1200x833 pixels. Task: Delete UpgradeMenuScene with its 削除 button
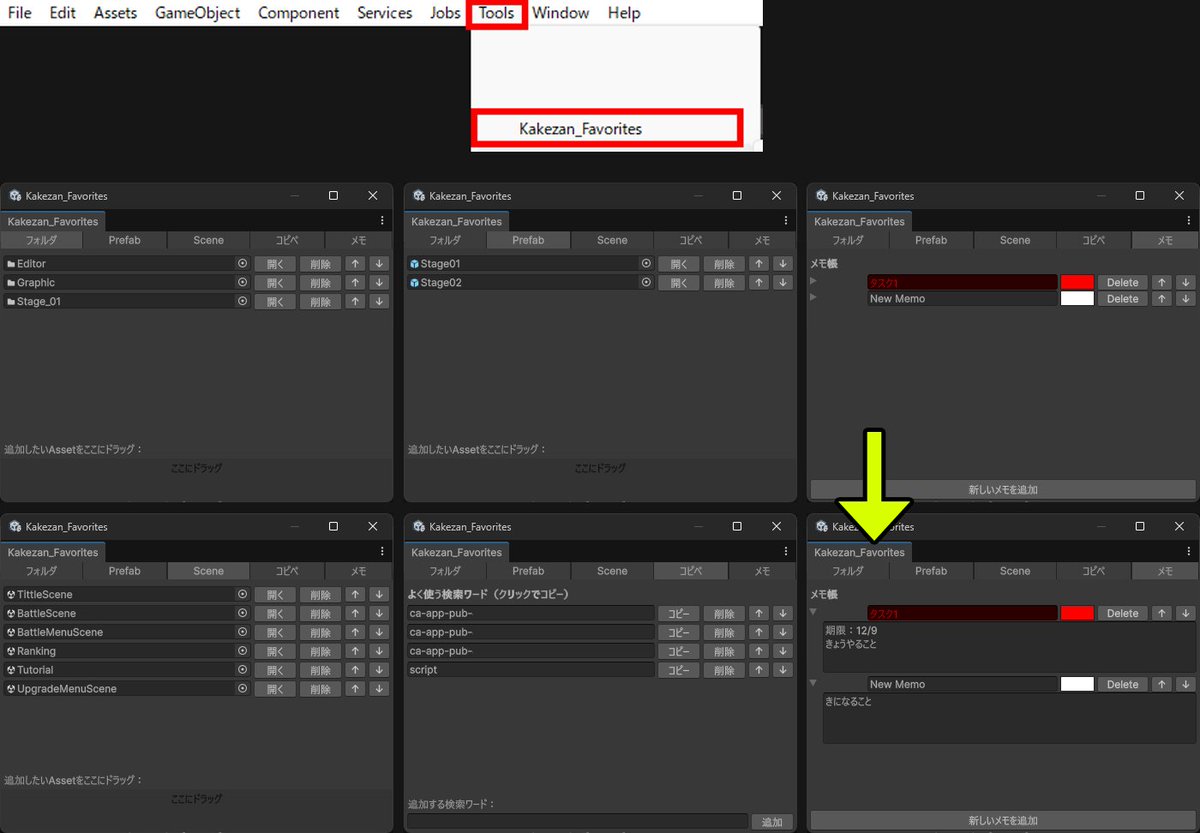tap(320, 689)
